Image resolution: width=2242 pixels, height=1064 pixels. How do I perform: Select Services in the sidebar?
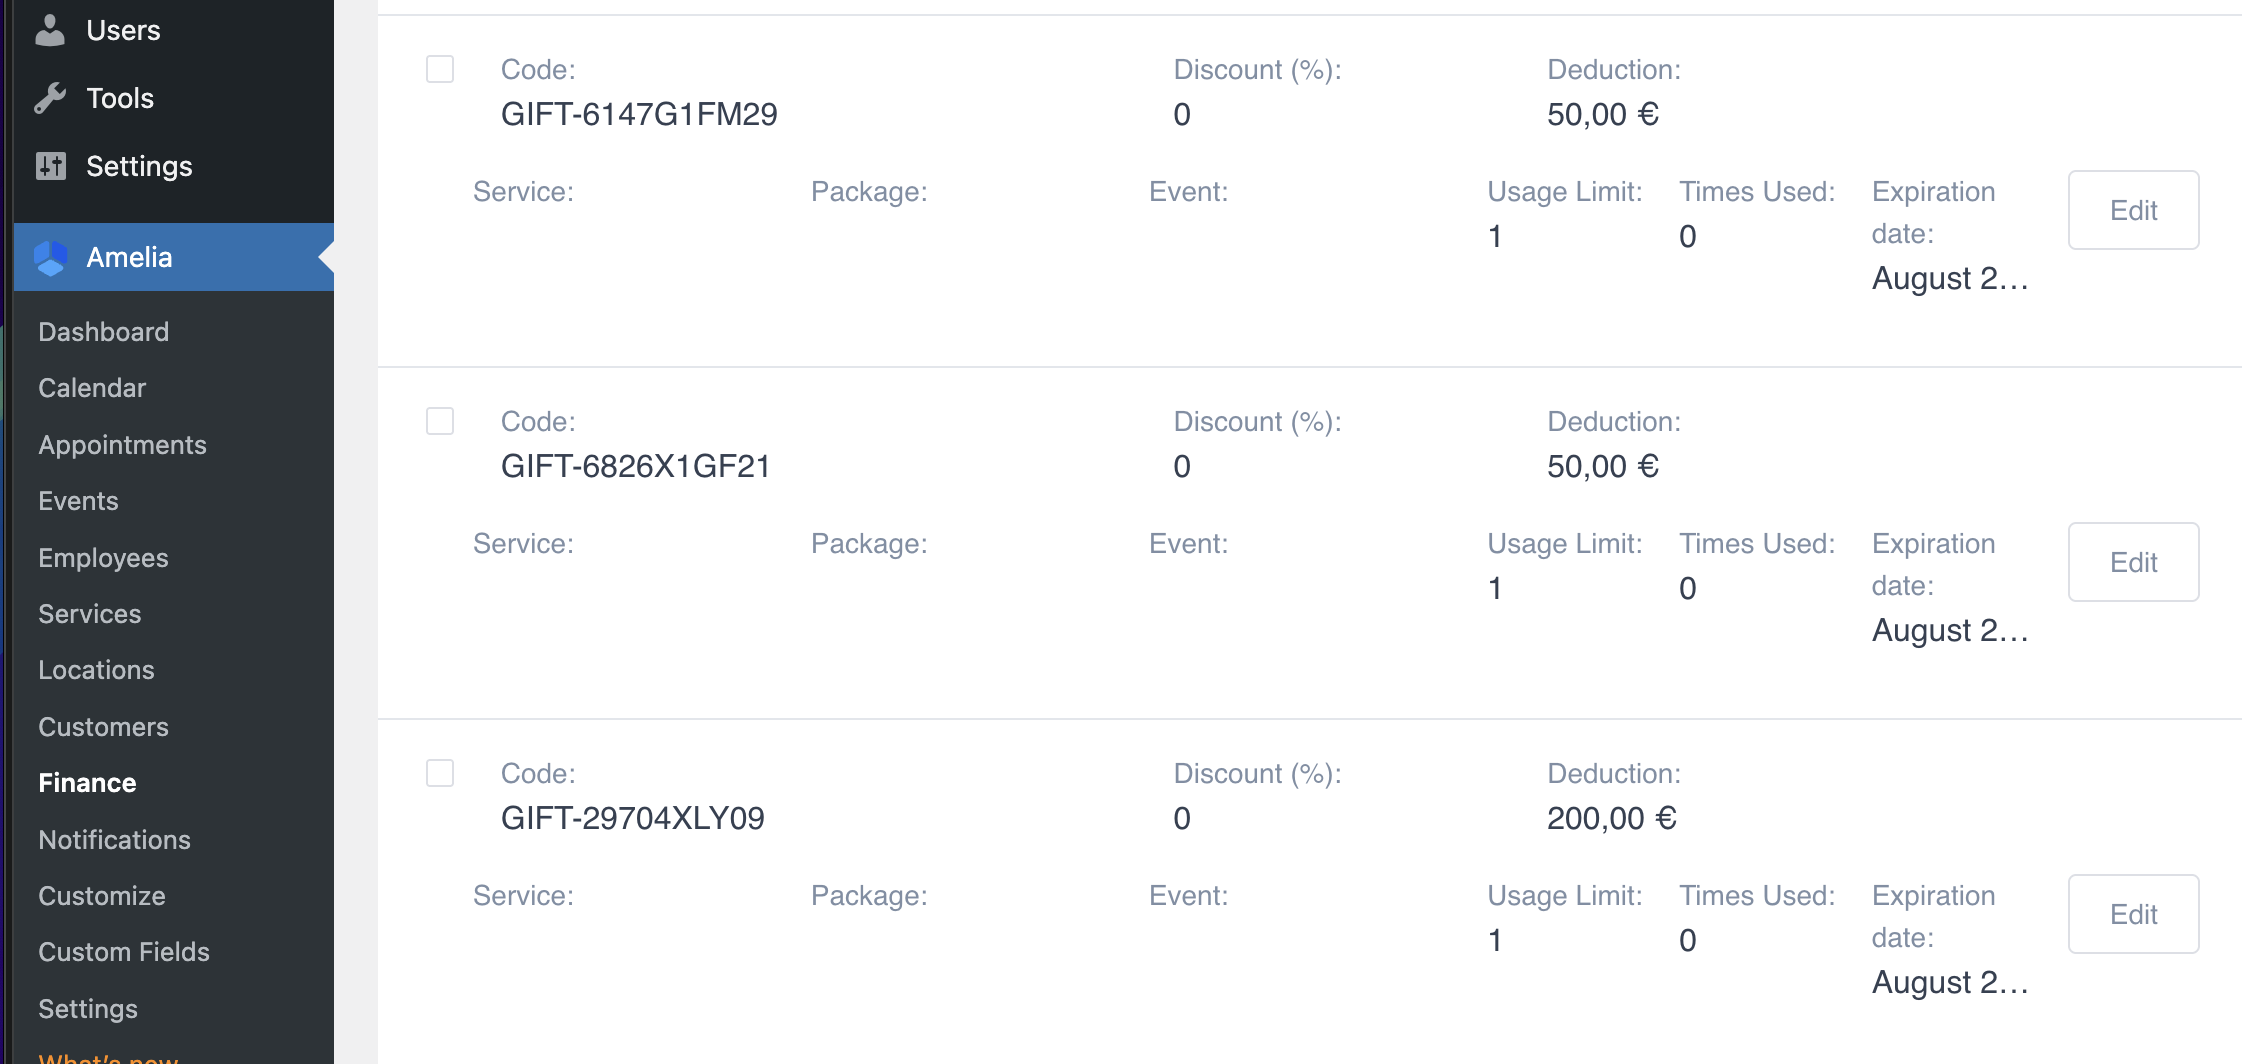(89, 614)
